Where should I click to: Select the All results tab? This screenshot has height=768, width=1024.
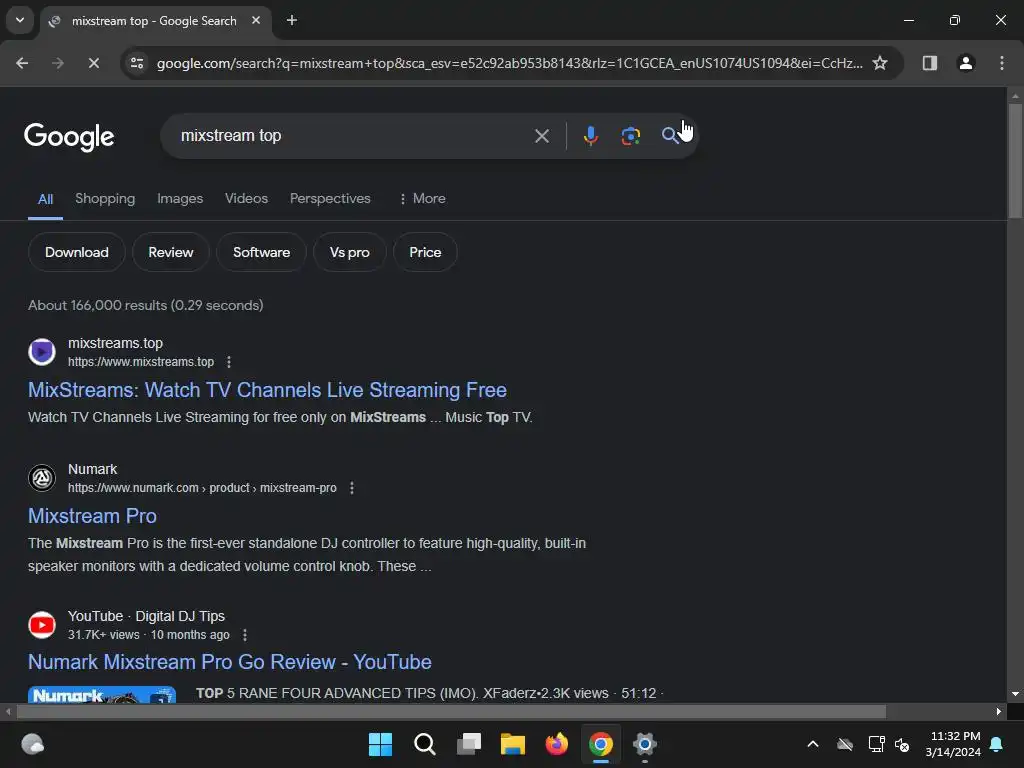(45, 199)
